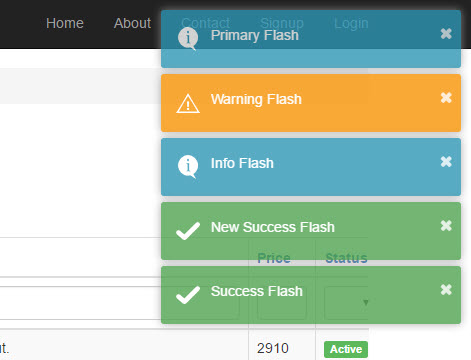This screenshot has width=471, height=360.
Task: Open the Signup nav link
Action: (282, 23)
